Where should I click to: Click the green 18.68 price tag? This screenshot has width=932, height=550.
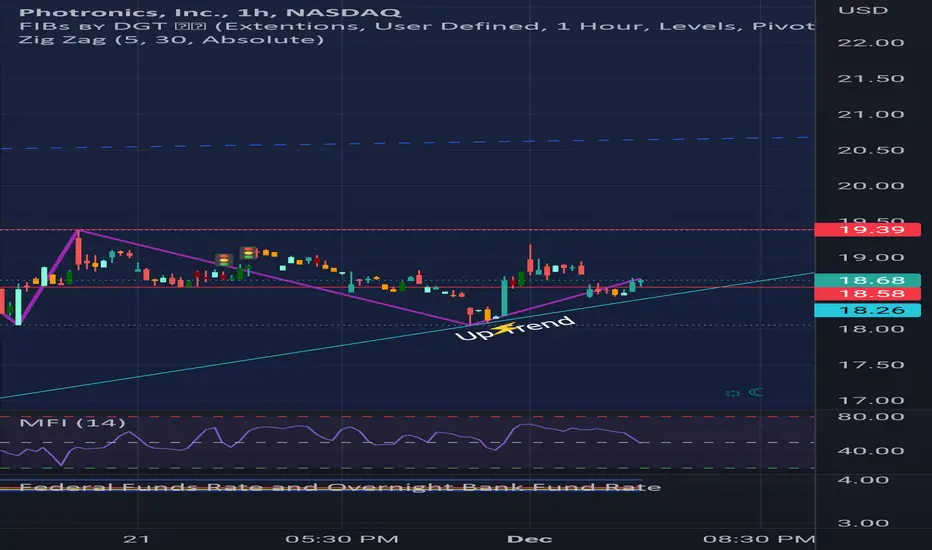(867, 280)
